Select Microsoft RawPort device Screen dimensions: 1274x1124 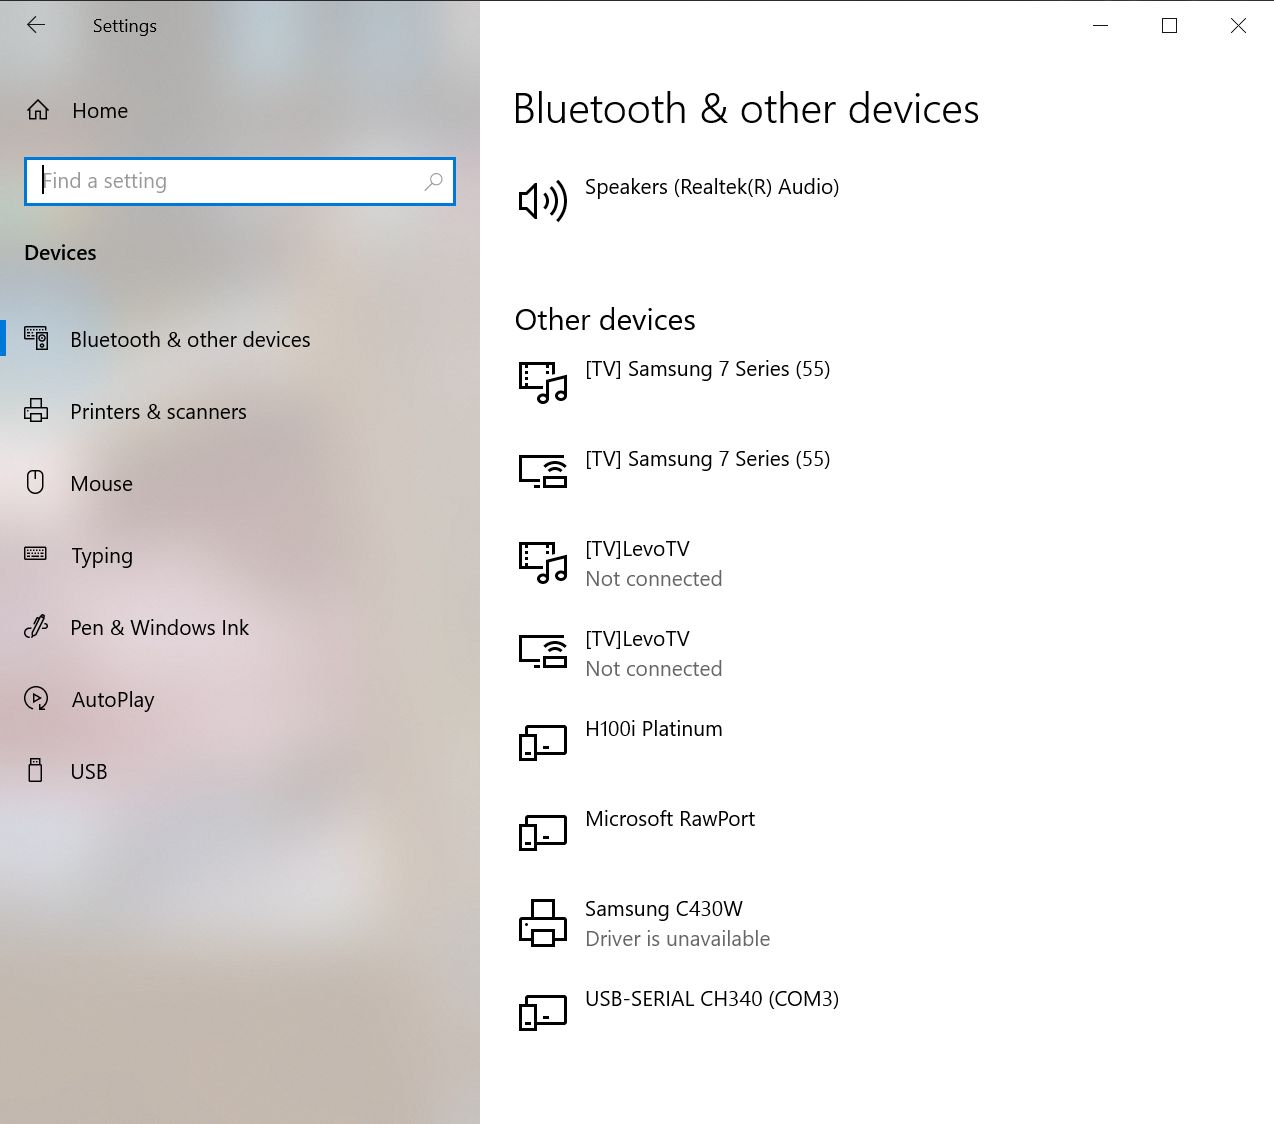click(670, 819)
